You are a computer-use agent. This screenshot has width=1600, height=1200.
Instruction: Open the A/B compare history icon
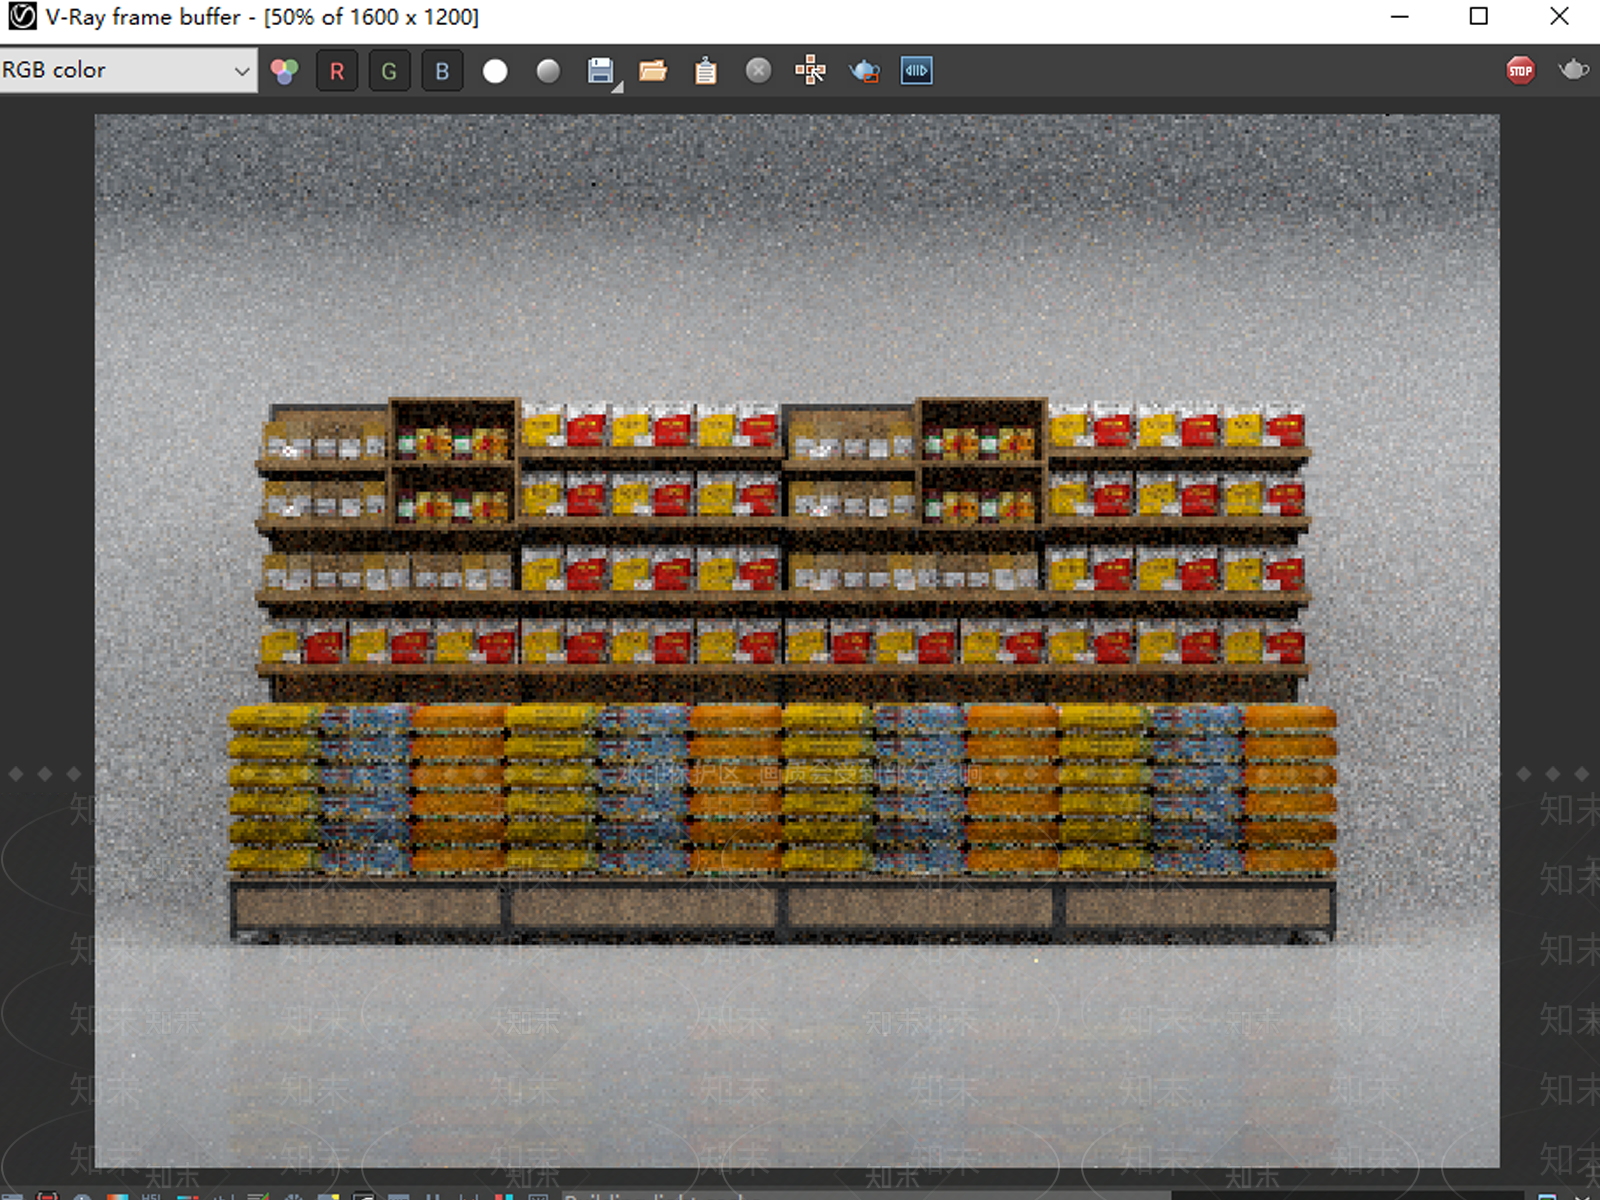[917, 71]
